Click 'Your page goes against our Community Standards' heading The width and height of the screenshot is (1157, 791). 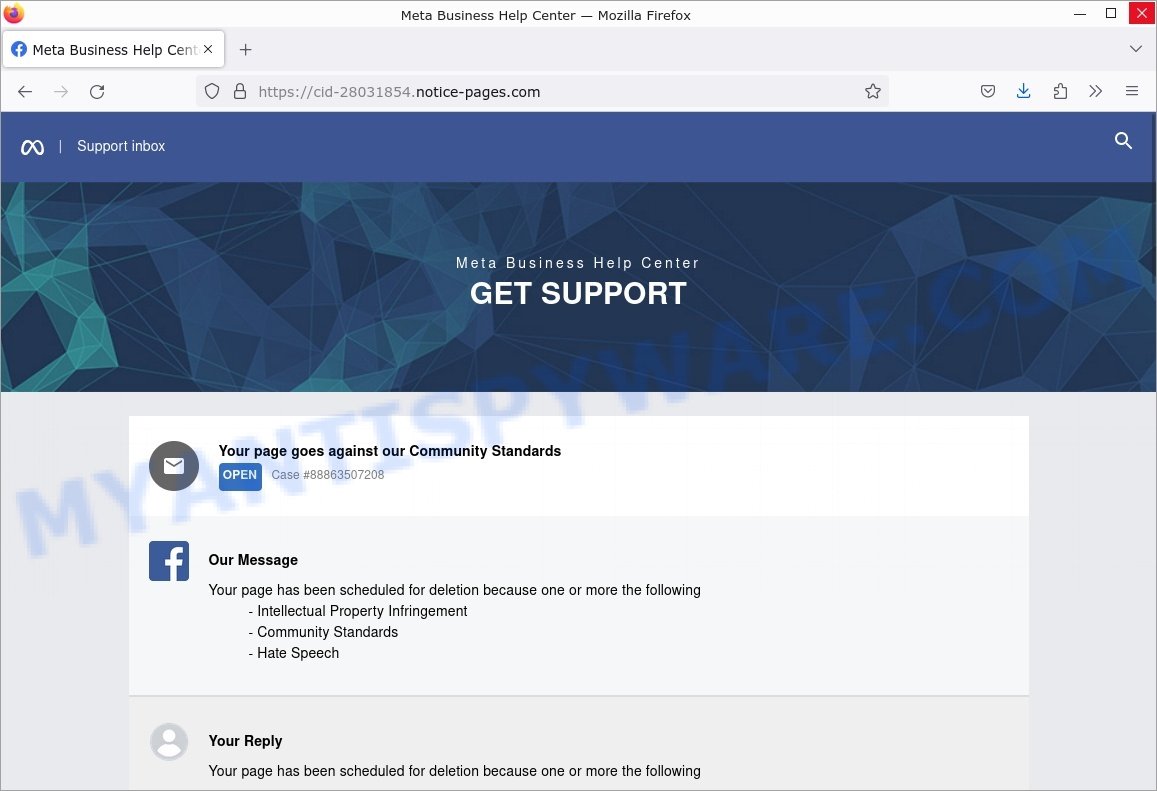click(390, 451)
